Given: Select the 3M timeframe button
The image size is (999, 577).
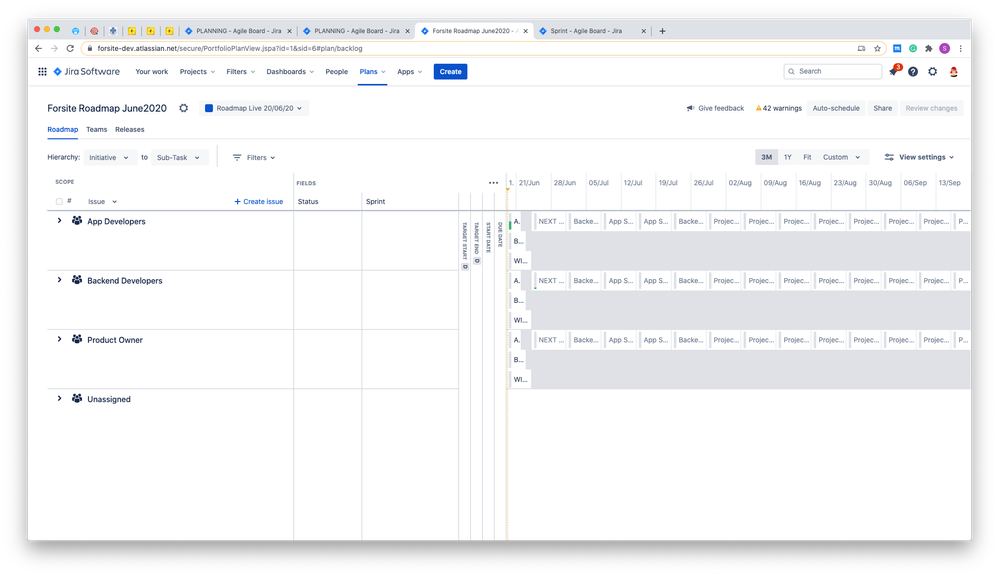Looking at the screenshot, I should [x=766, y=157].
